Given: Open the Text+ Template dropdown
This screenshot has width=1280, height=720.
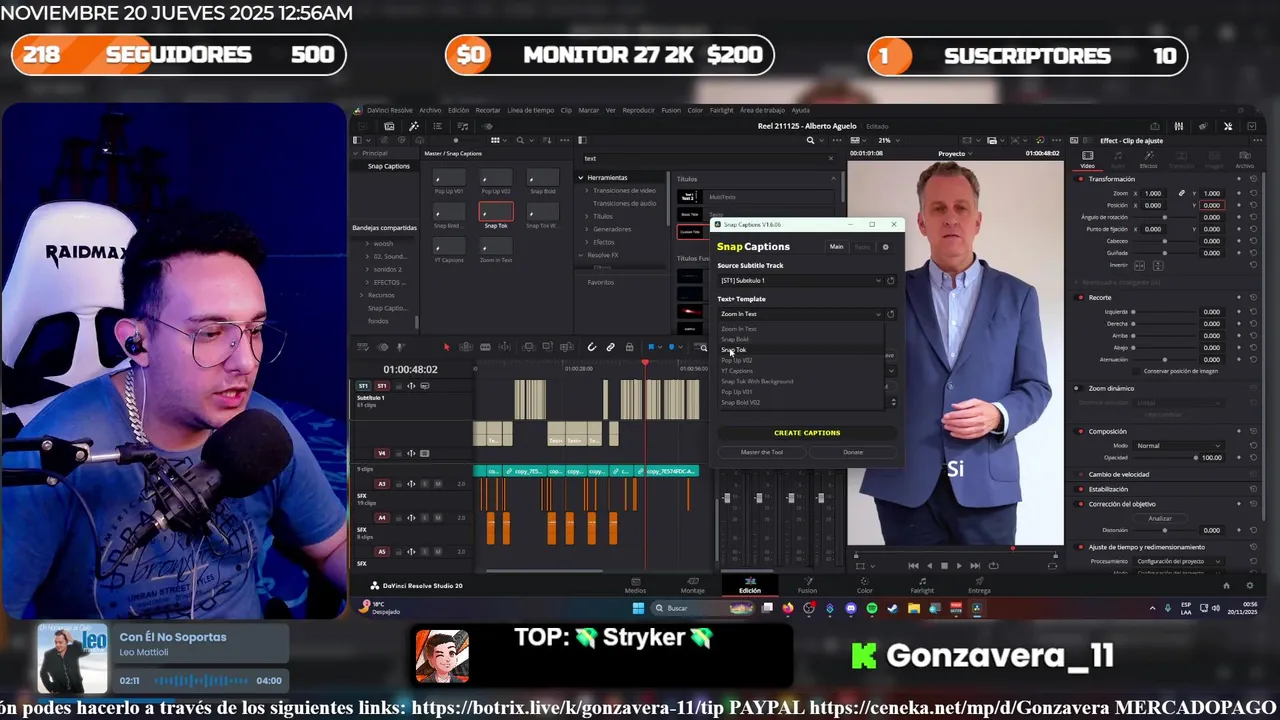Looking at the screenshot, I should (800, 314).
